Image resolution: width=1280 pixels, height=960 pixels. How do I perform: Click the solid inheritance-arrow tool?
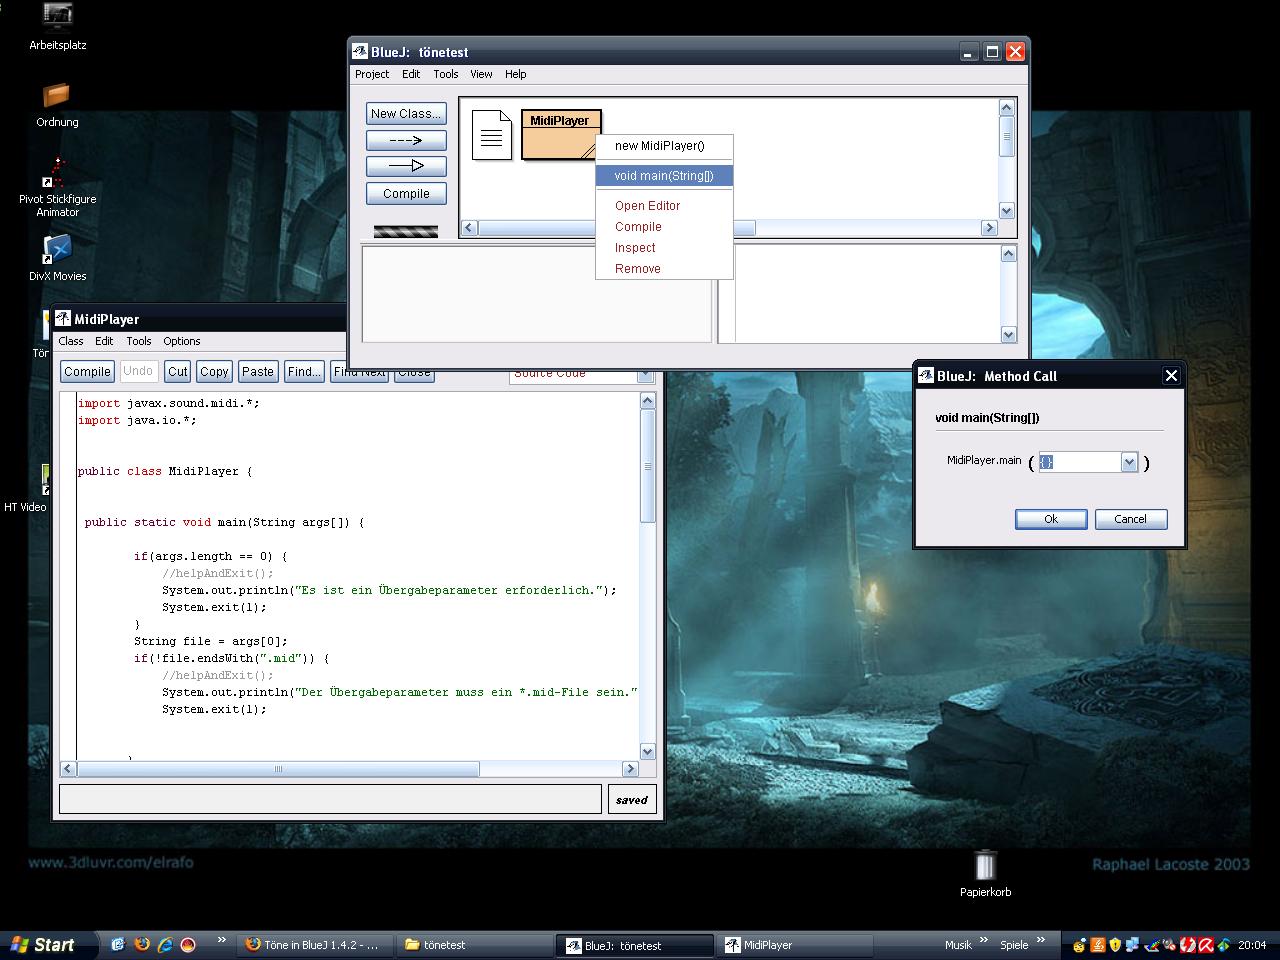coord(406,166)
